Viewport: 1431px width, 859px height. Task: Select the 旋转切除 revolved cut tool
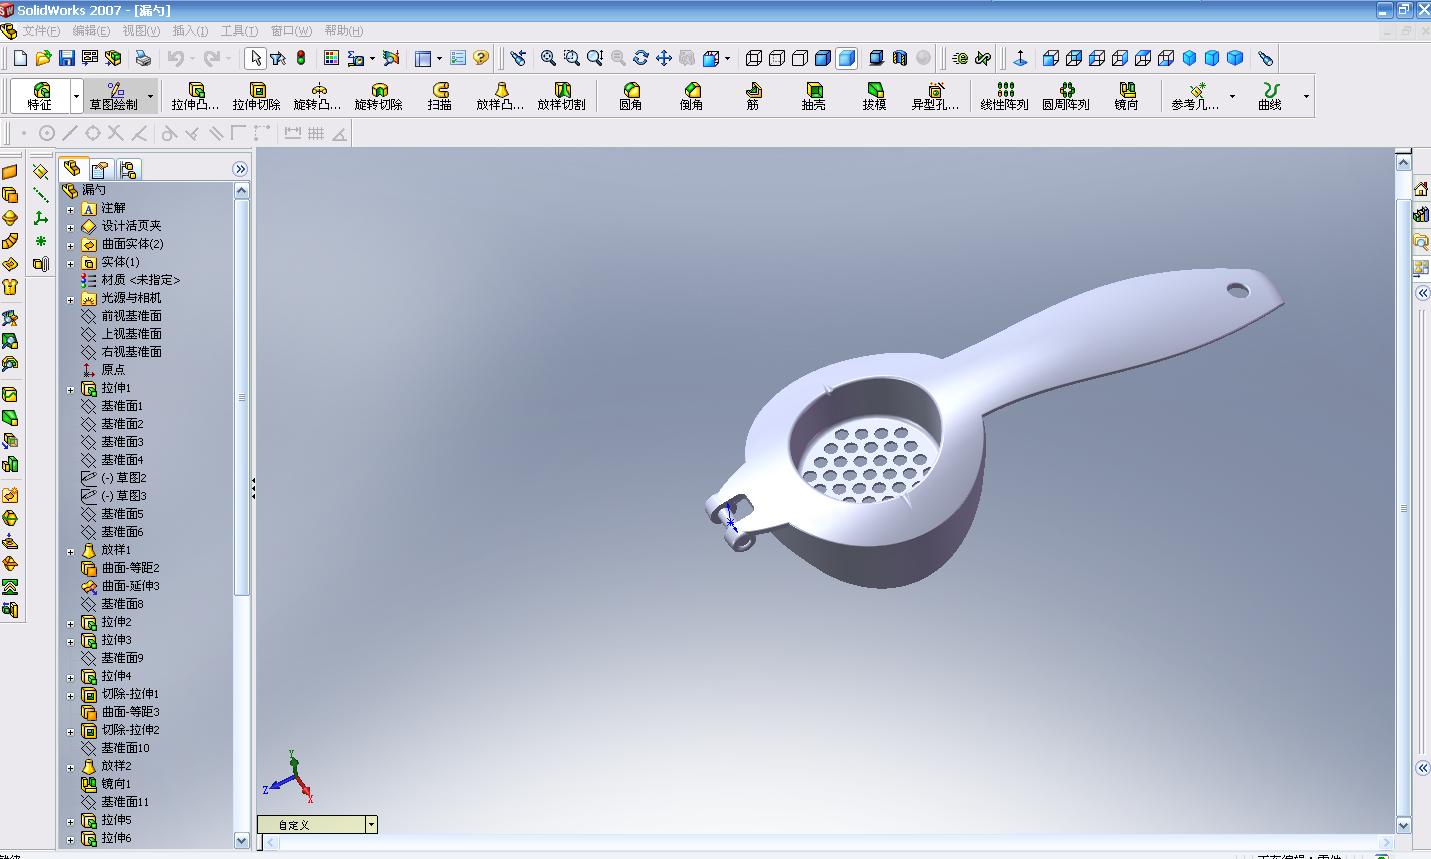(379, 96)
